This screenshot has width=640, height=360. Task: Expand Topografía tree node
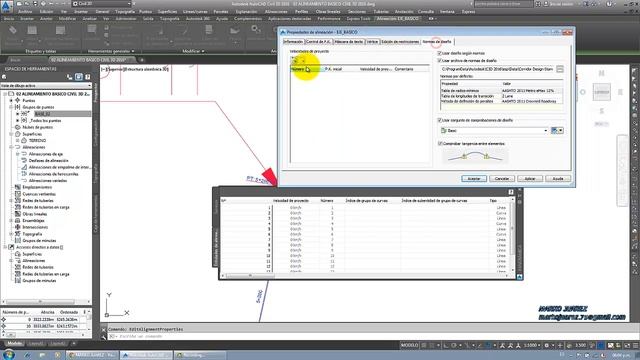point(11,234)
